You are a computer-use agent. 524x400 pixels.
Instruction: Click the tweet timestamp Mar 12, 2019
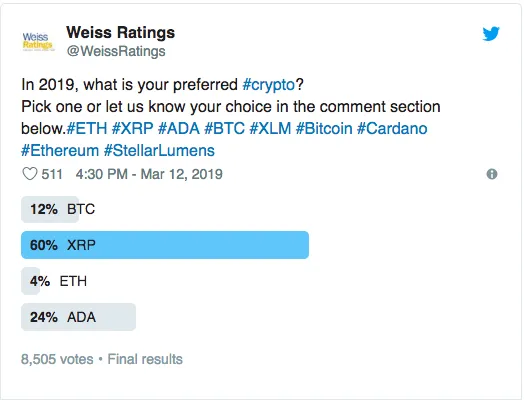pyautogui.click(x=149, y=174)
